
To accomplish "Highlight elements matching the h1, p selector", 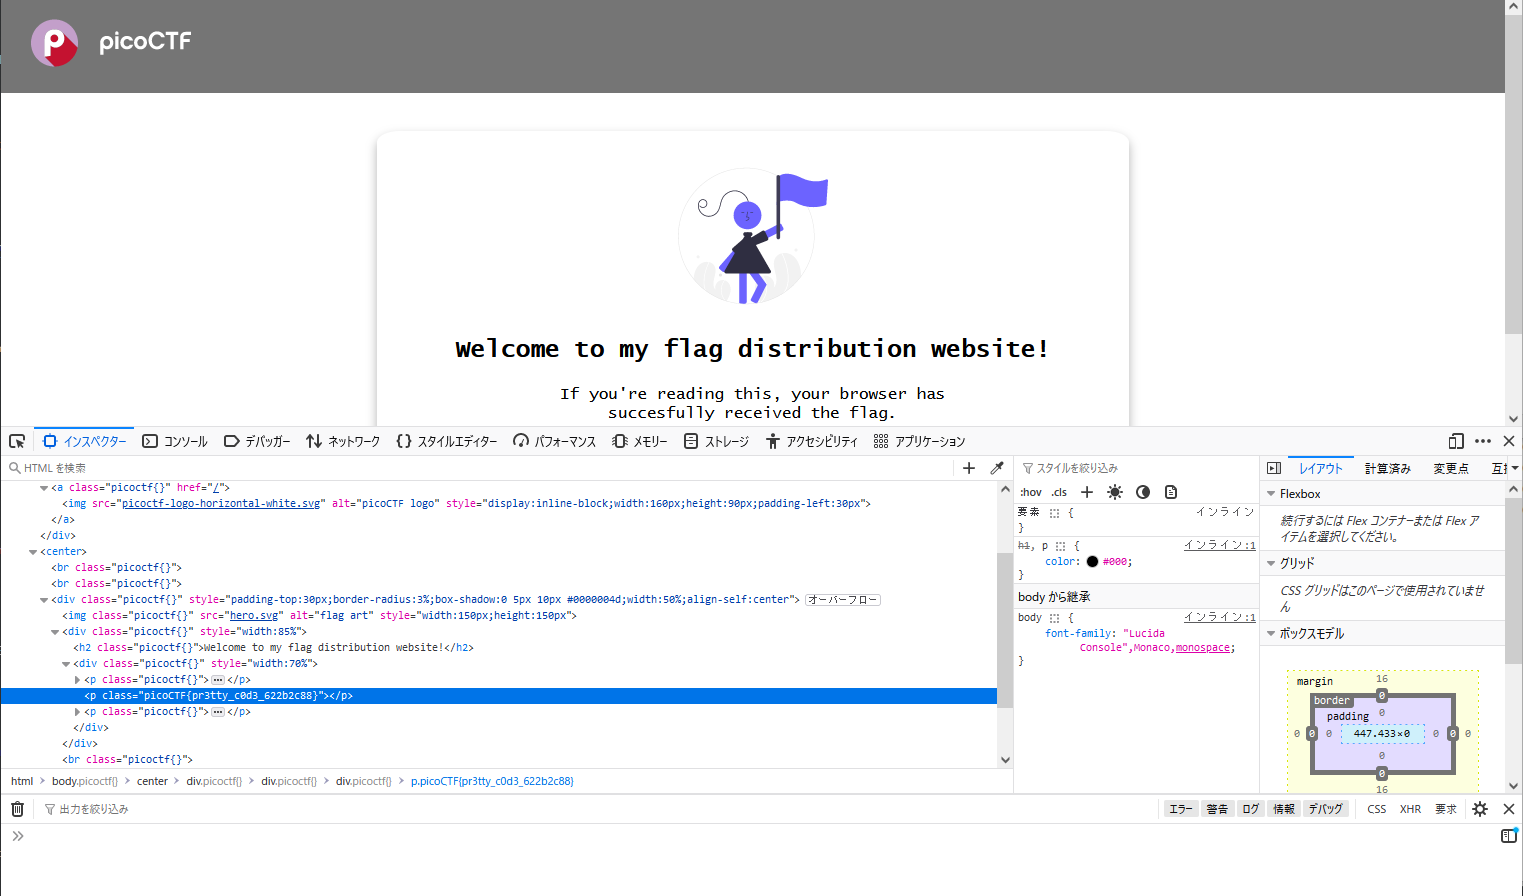I will [x=1061, y=546].
